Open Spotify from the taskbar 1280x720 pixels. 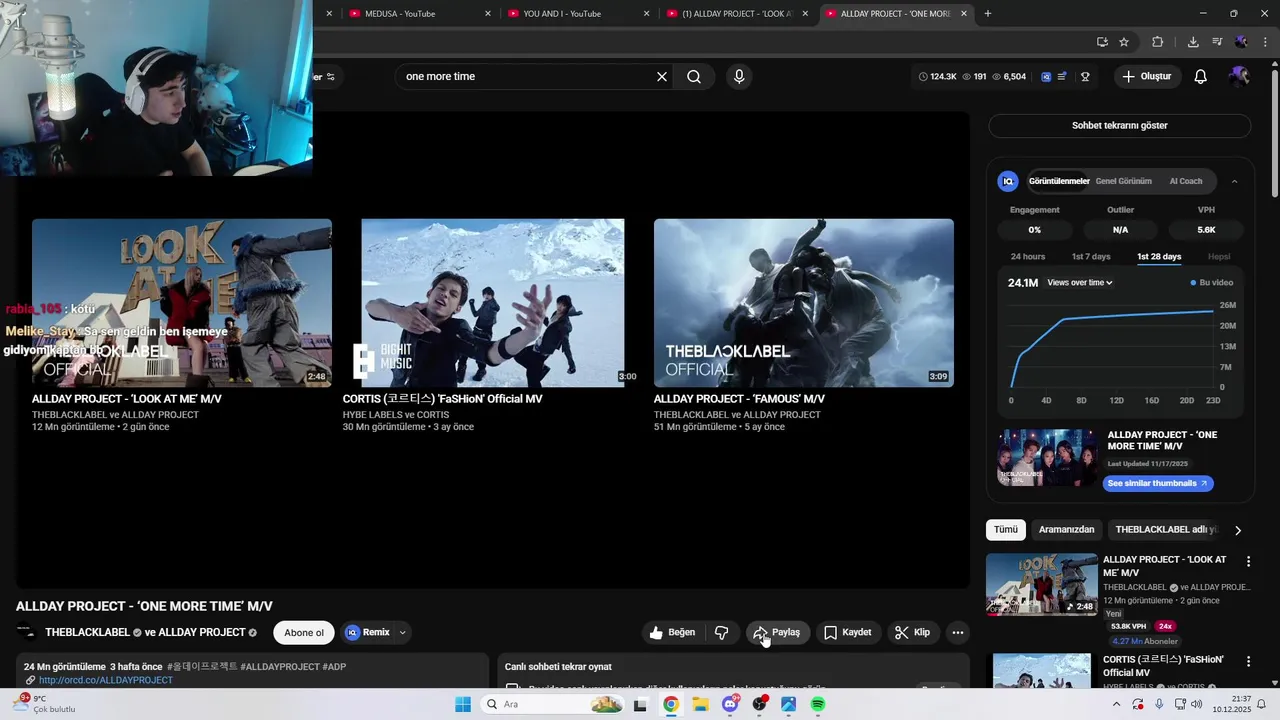click(817, 705)
